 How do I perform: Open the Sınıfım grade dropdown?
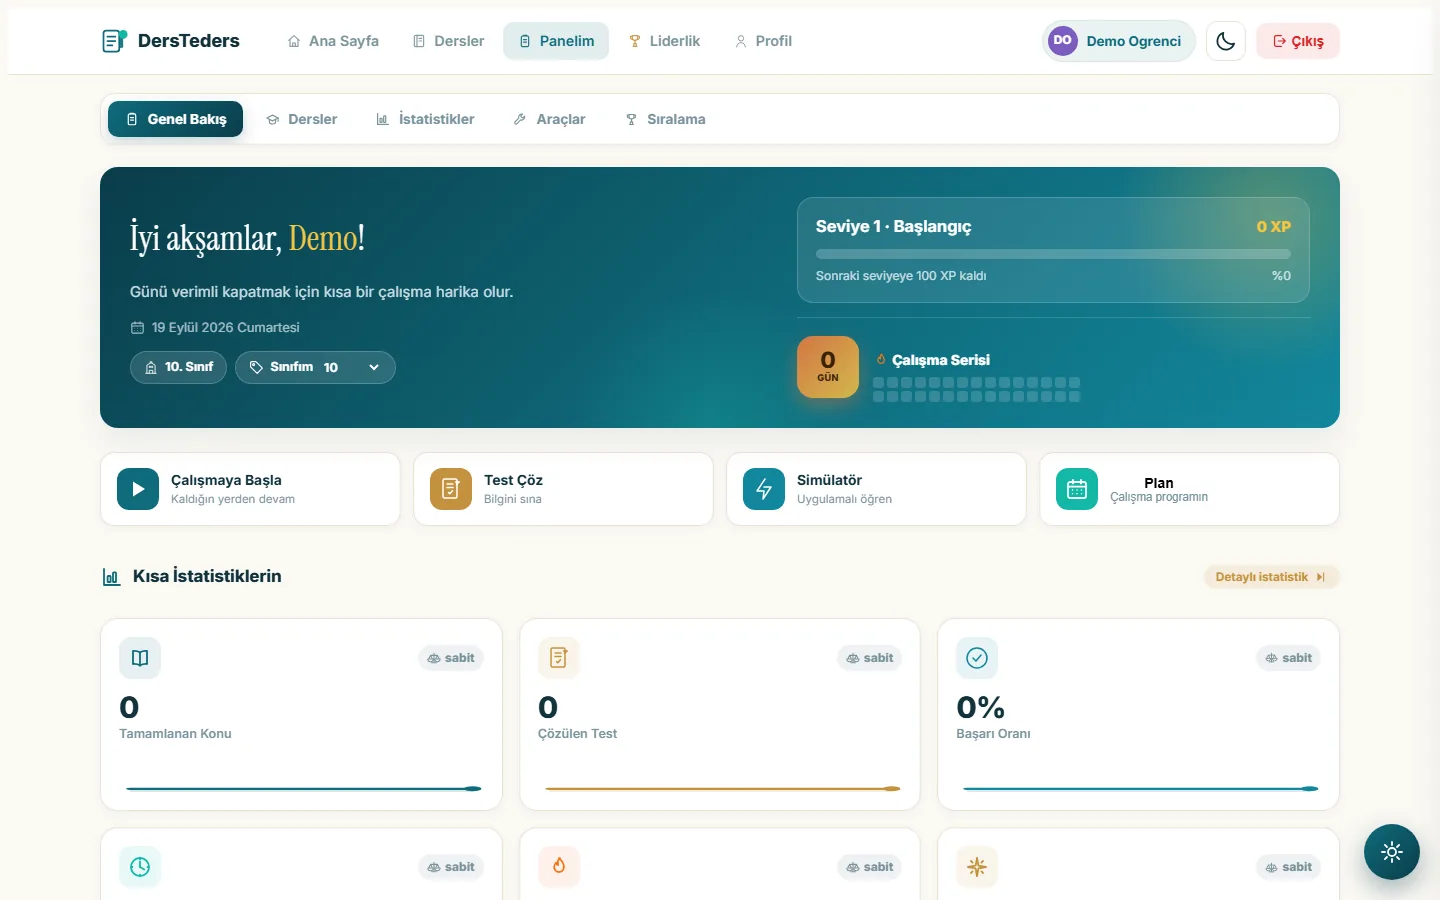tap(315, 367)
